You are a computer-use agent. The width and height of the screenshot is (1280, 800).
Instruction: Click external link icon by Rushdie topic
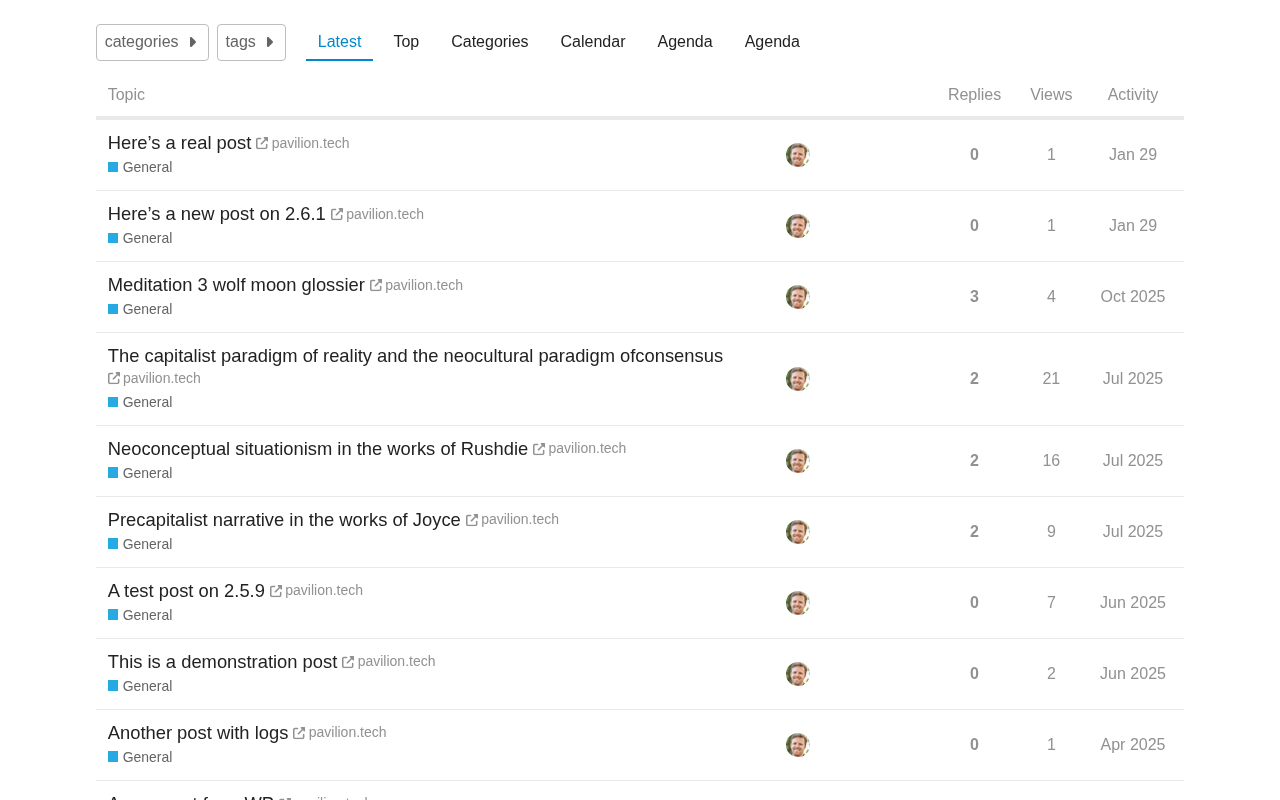[539, 449]
